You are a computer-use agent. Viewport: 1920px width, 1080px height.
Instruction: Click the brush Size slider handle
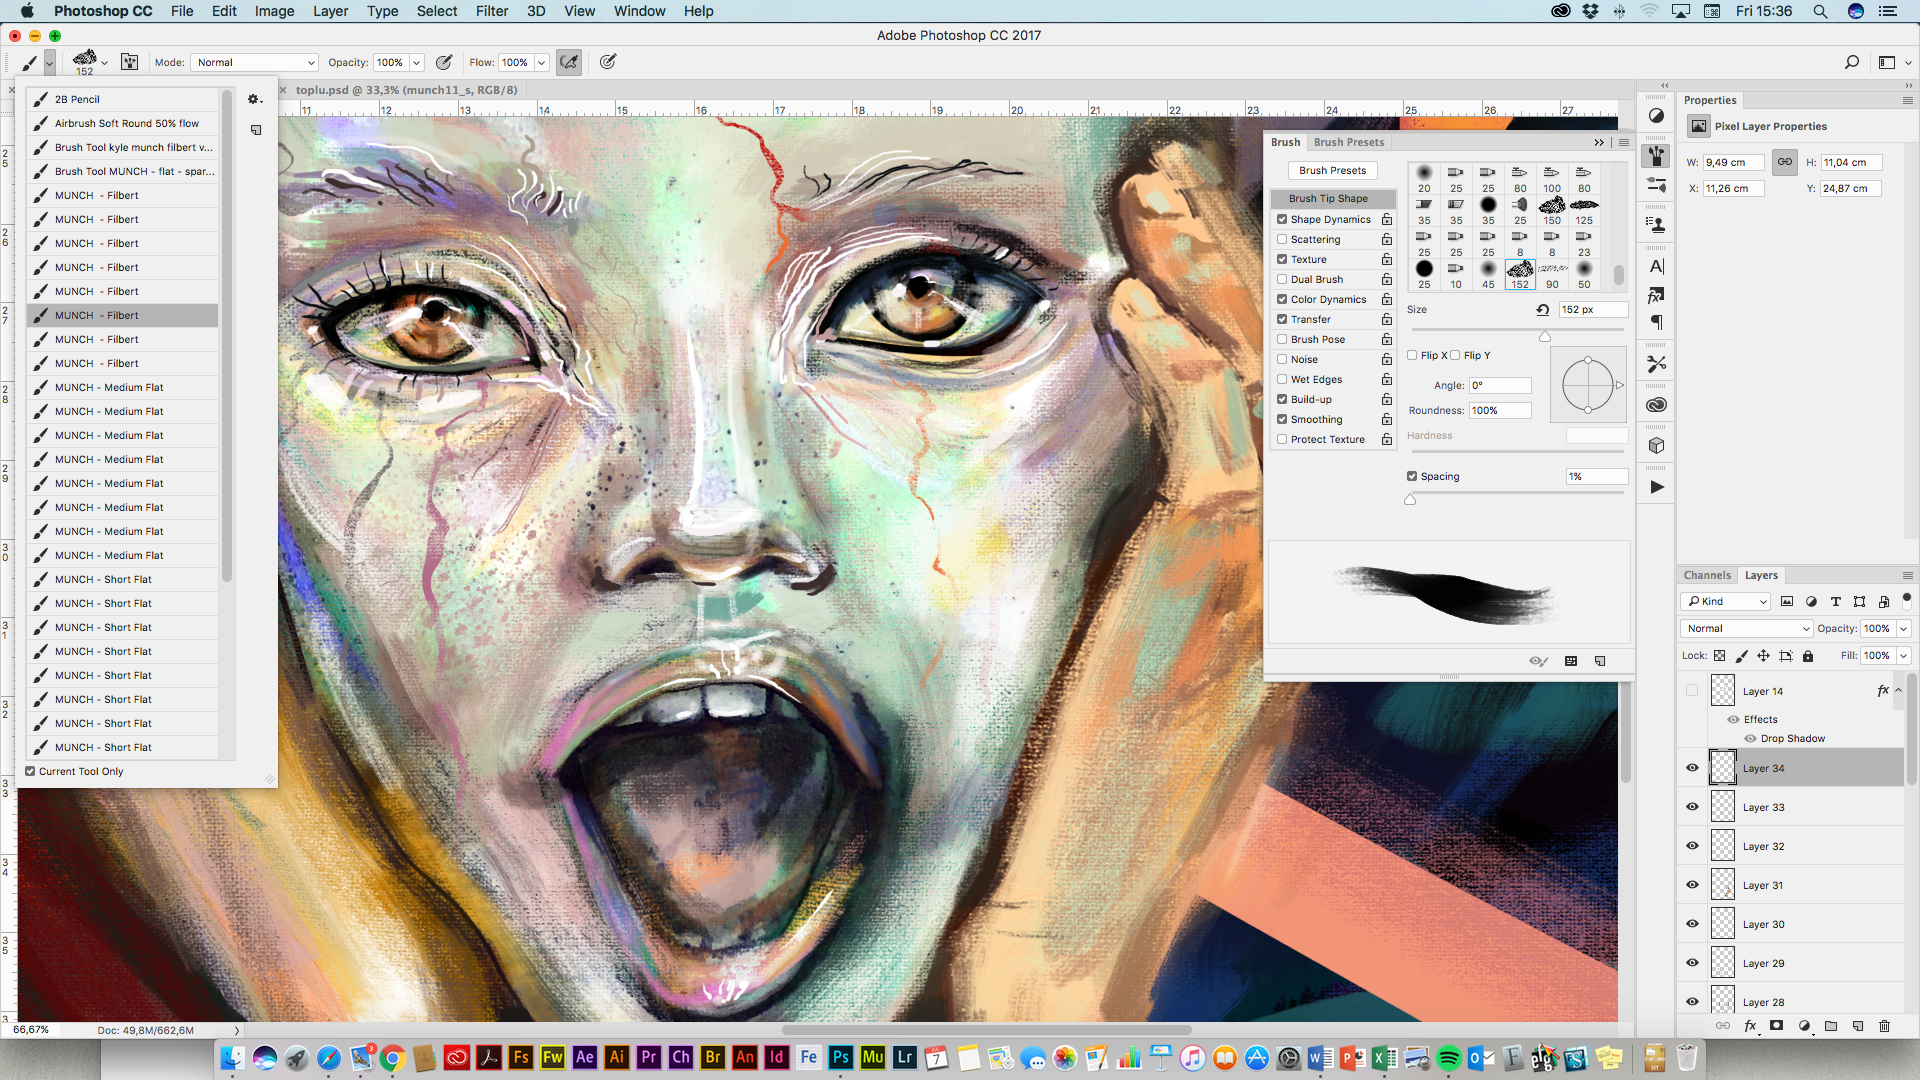coord(1545,337)
